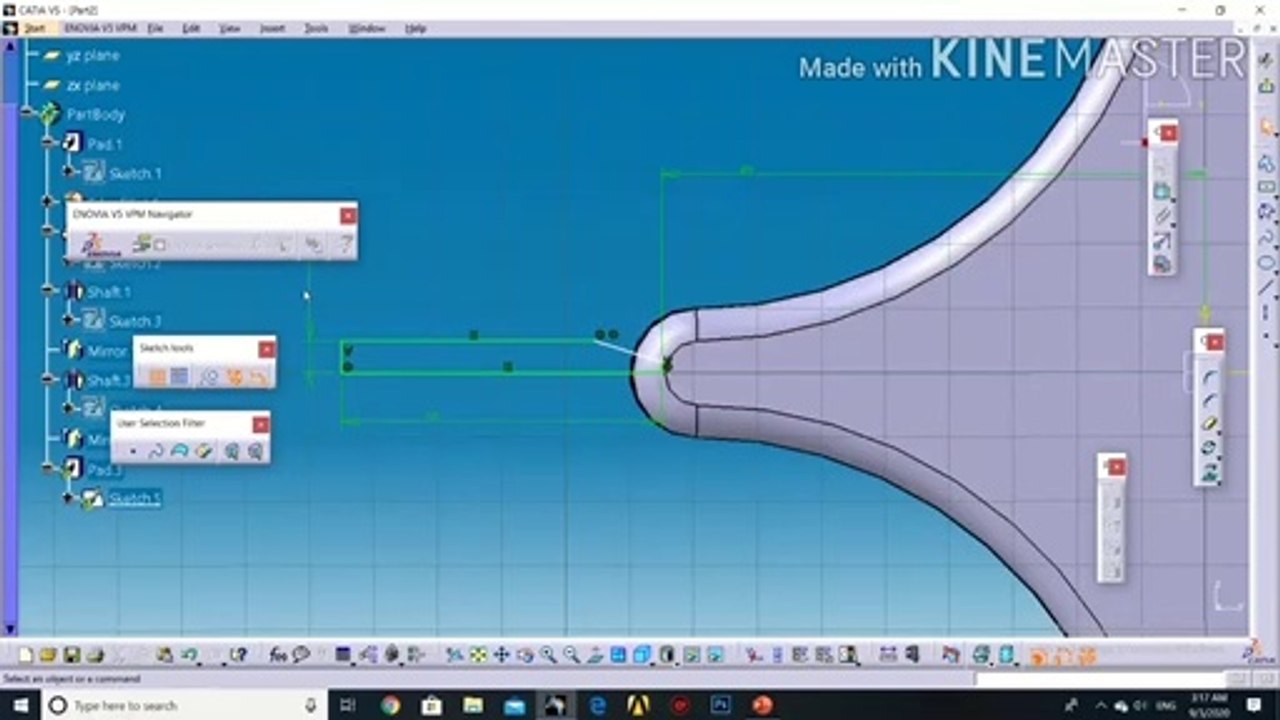Toggle Grid display in Sketch tools
Image resolution: width=1280 pixels, height=720 pixels.
157,376
